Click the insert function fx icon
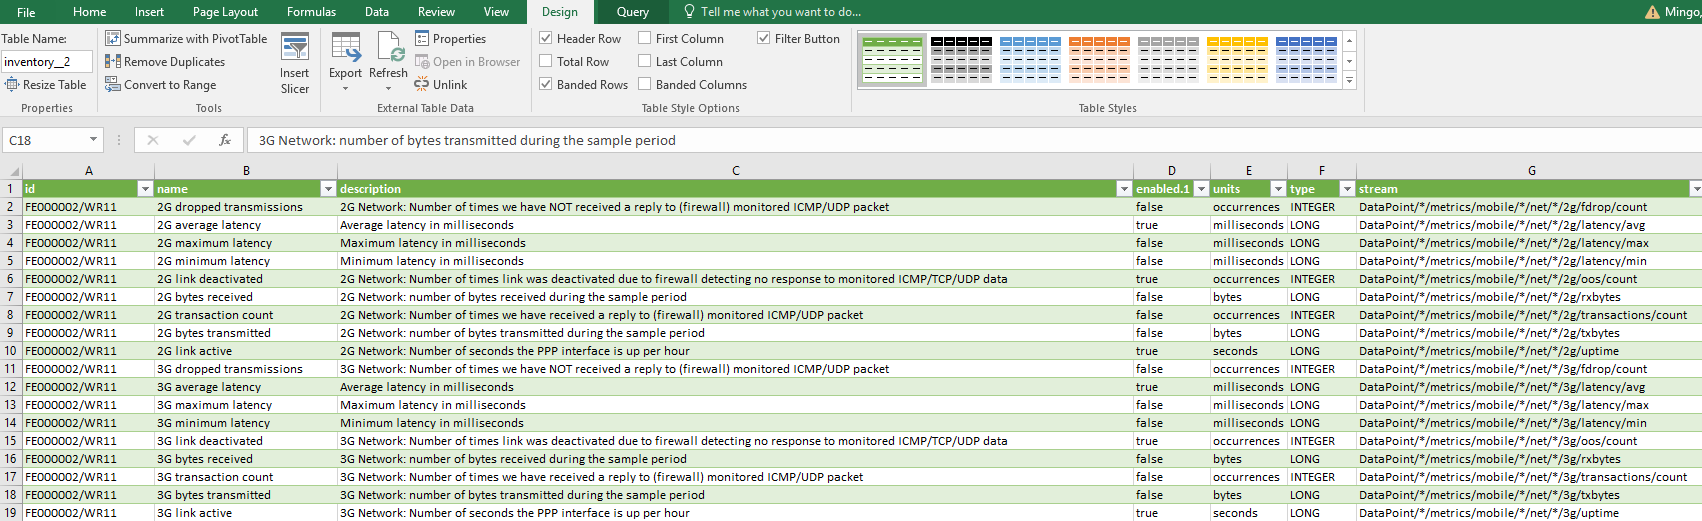The height and width of the screenshot is (521, 1702). [x=225, y=140]
